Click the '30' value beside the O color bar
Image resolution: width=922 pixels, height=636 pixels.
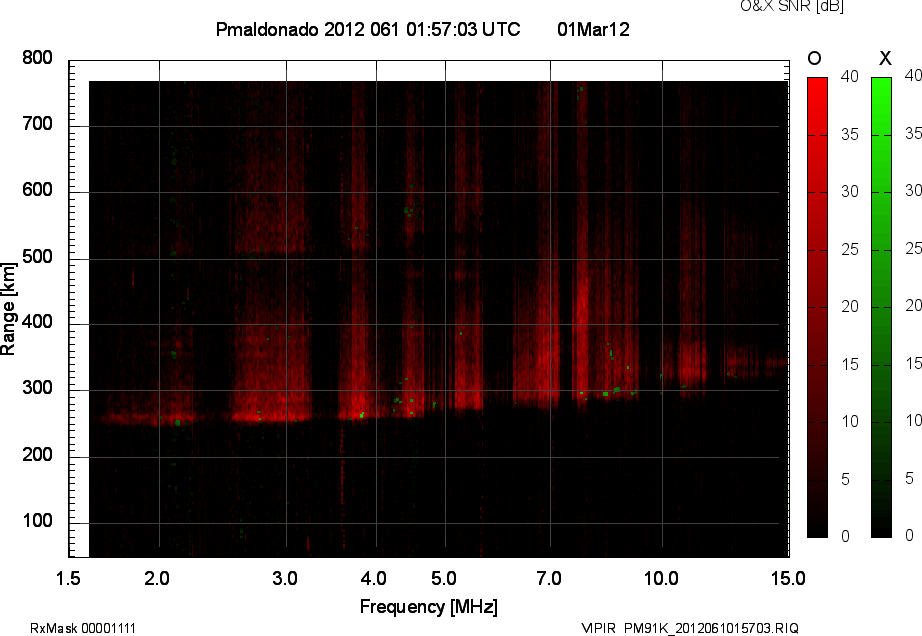850,192
